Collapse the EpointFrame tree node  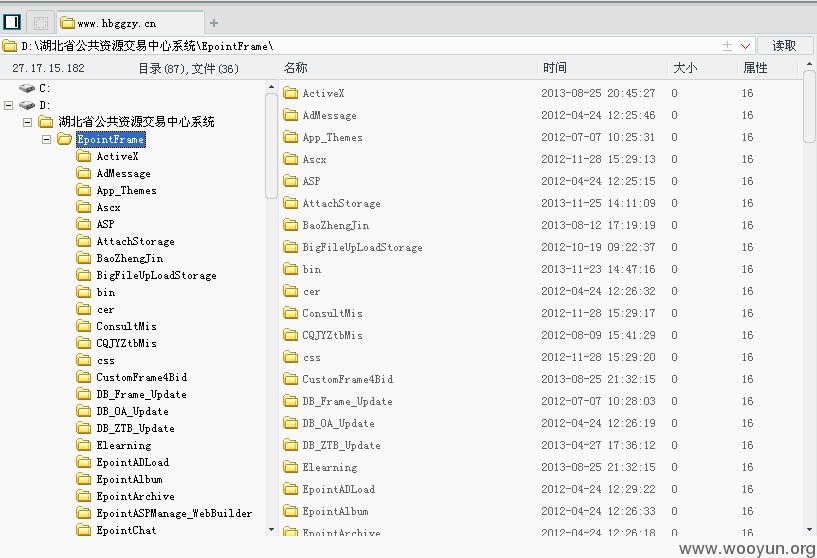pos(46,140)
